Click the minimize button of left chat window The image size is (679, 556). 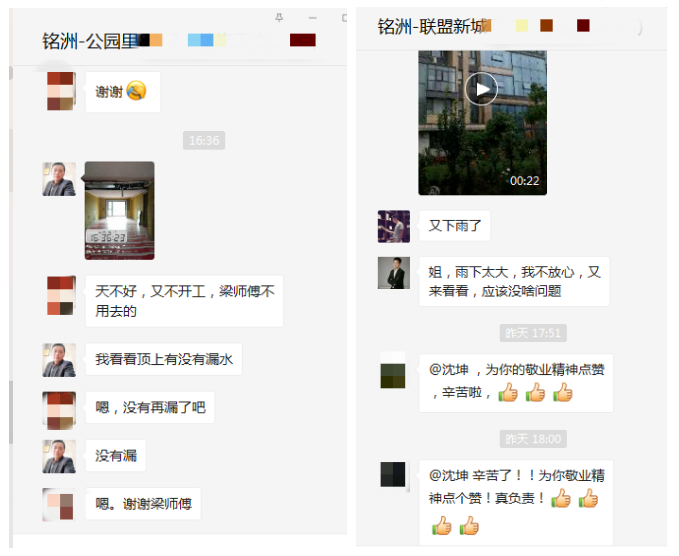pos(313,18)
